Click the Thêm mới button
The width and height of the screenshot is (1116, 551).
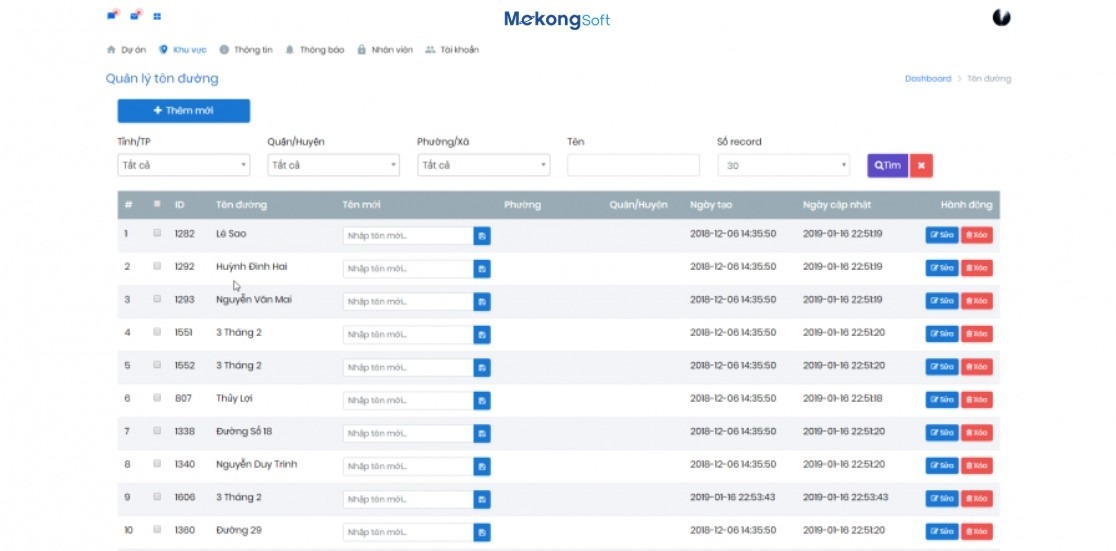(183, 111)
